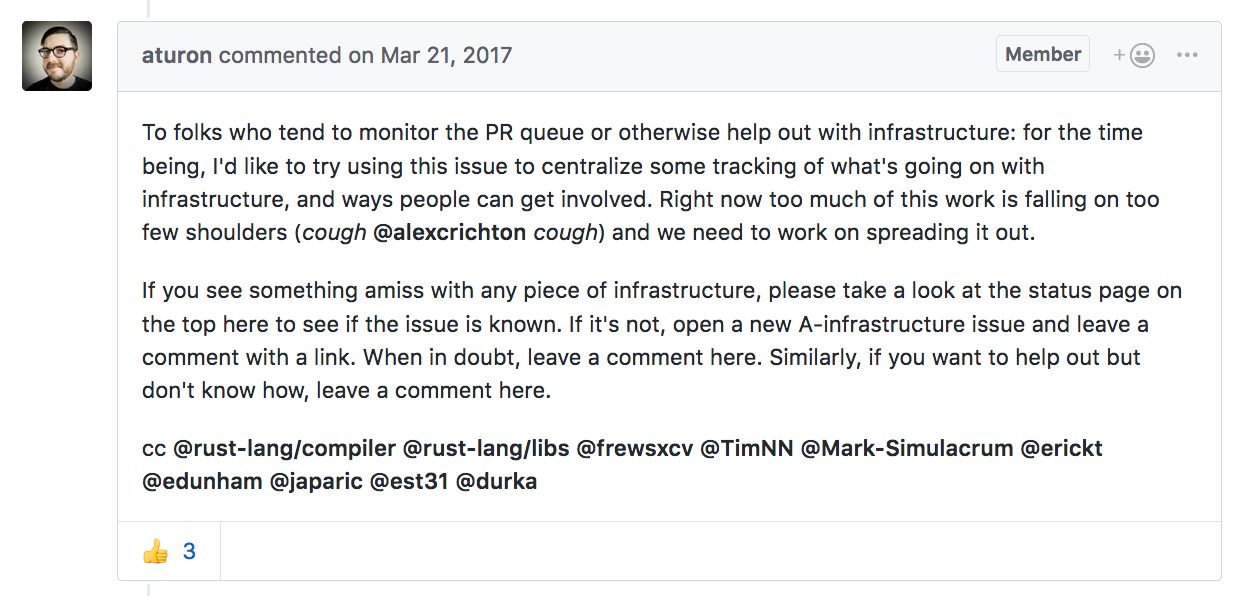
Task: Open aturon's username link
Action: 177,55
